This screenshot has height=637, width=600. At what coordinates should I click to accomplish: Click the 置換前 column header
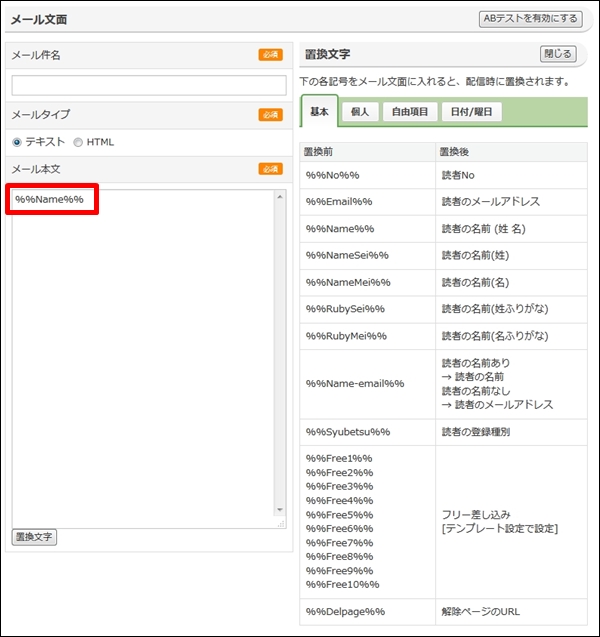[x=368, y=152]
